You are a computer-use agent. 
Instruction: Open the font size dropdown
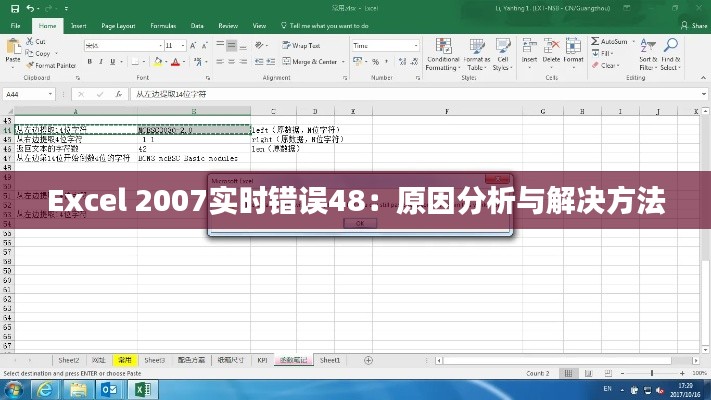click(182, 45)
